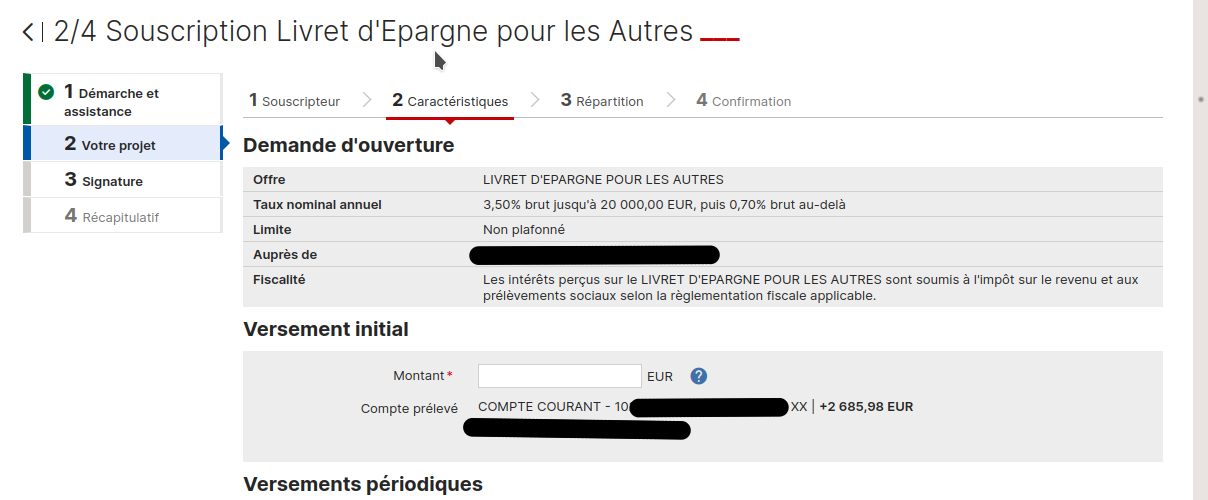Viewport: 1208px width, 500px height.
Task: Click the green checkmark on Démarche et assistance
Action: (x=46, y=92)
